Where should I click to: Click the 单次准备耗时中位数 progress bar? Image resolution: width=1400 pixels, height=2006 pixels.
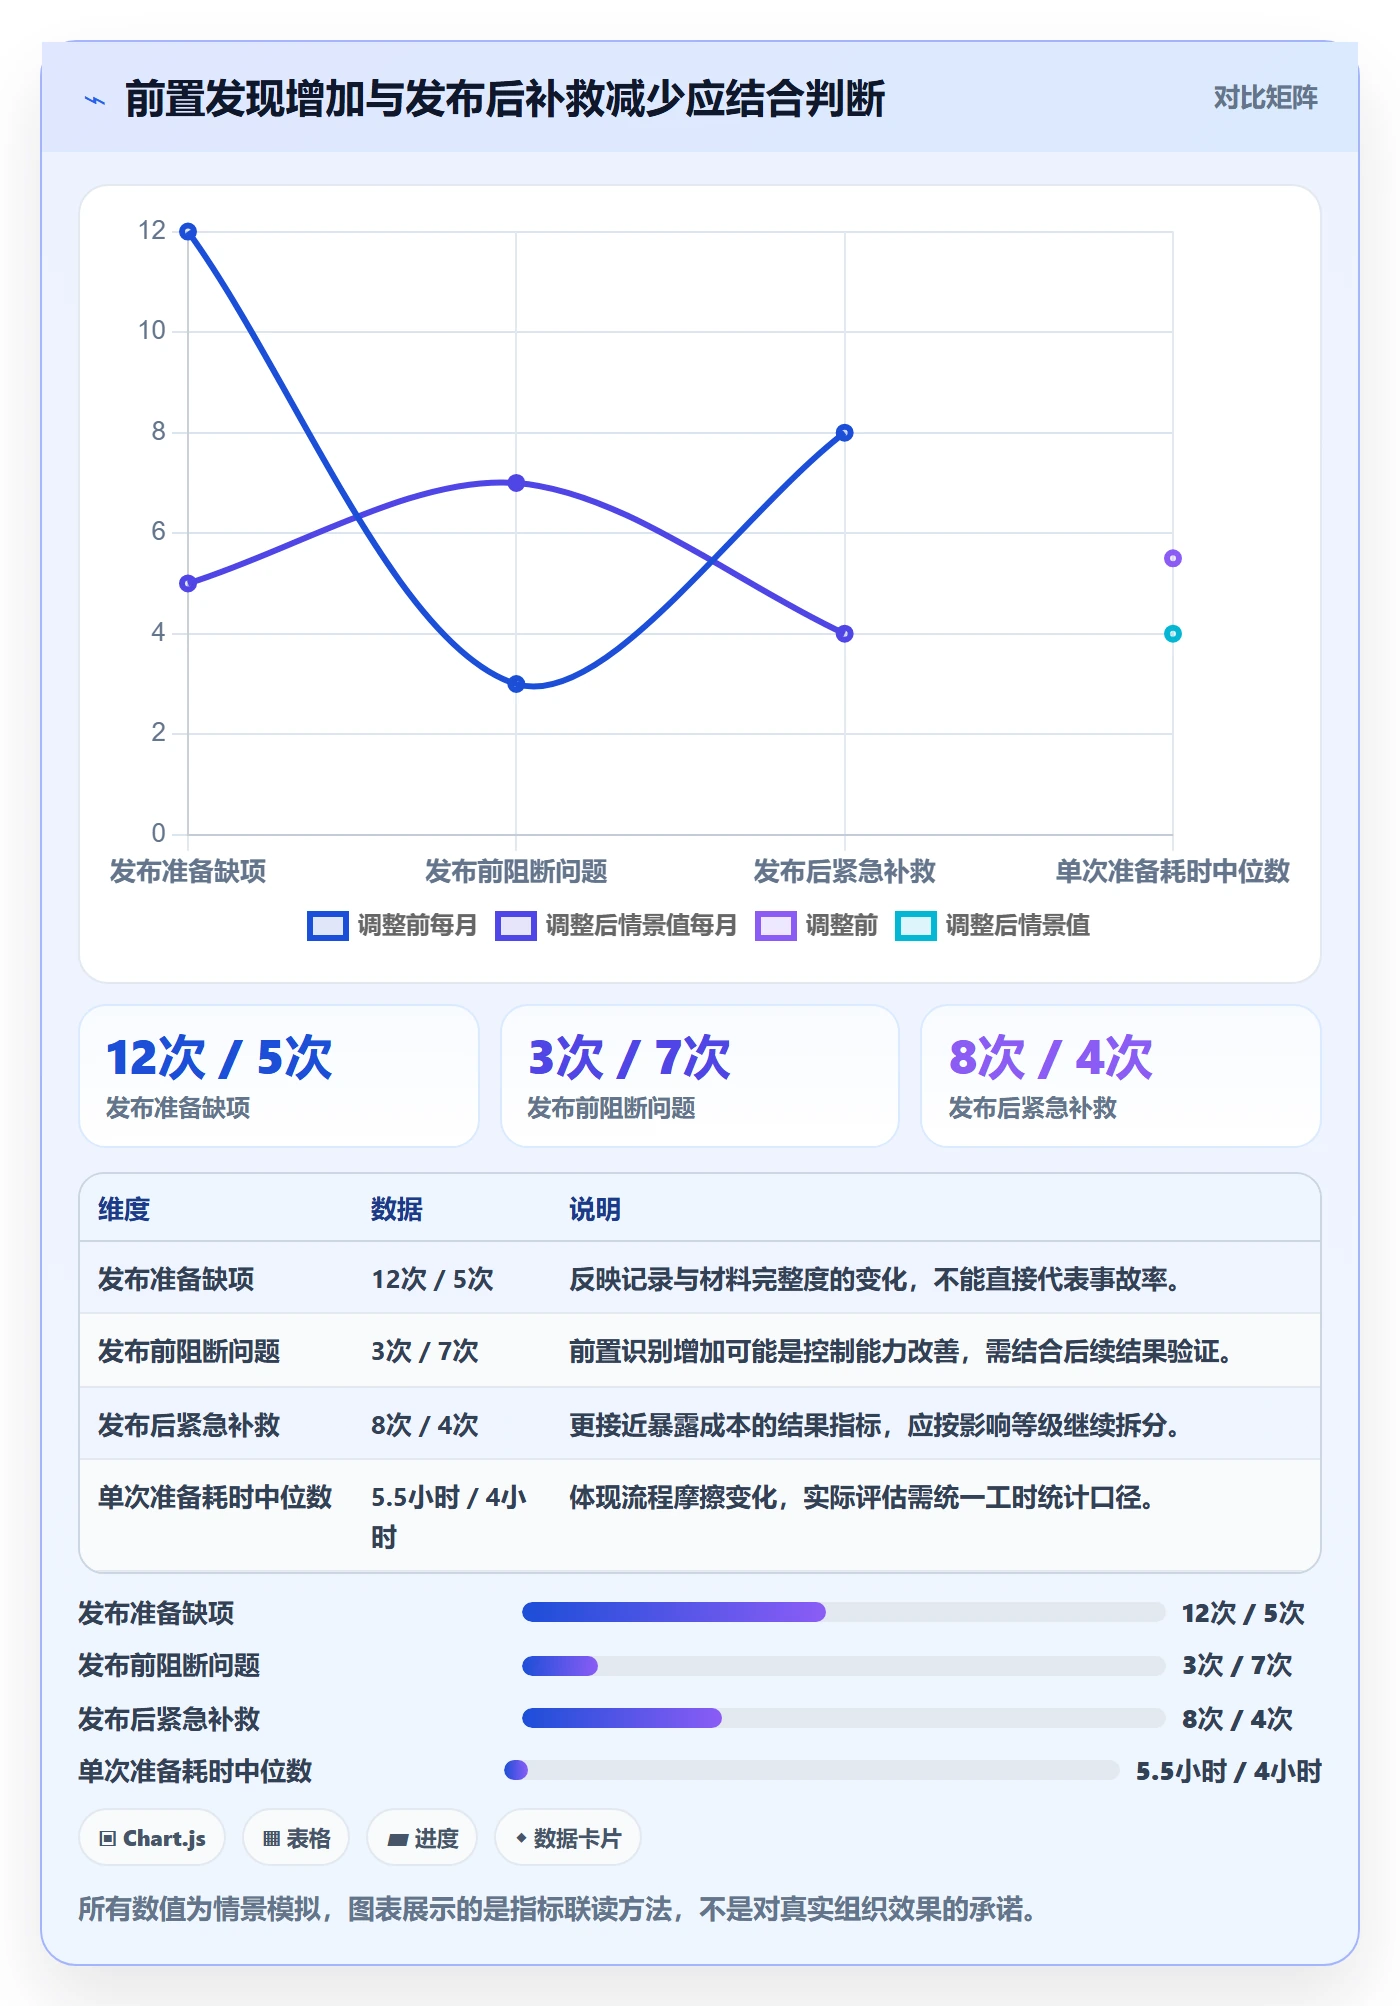pyautogui.click(x=812, y=1770)
